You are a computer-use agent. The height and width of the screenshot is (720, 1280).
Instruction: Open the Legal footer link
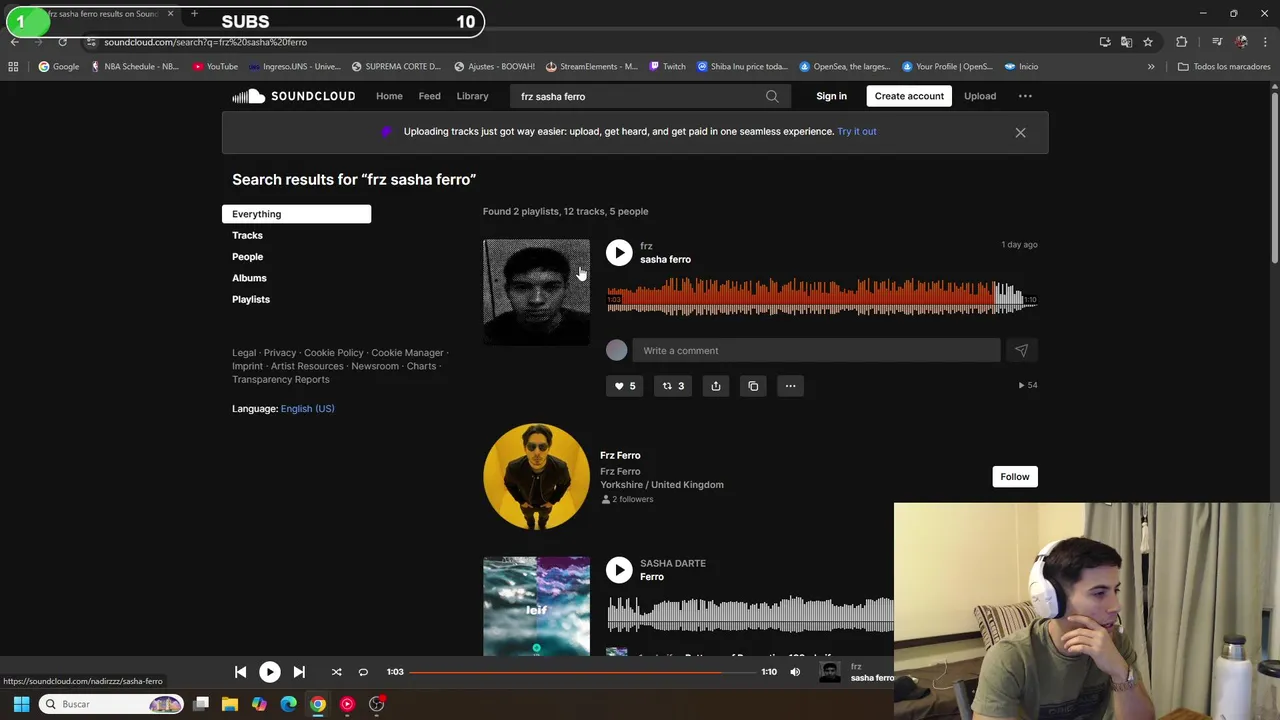point(244,353)
